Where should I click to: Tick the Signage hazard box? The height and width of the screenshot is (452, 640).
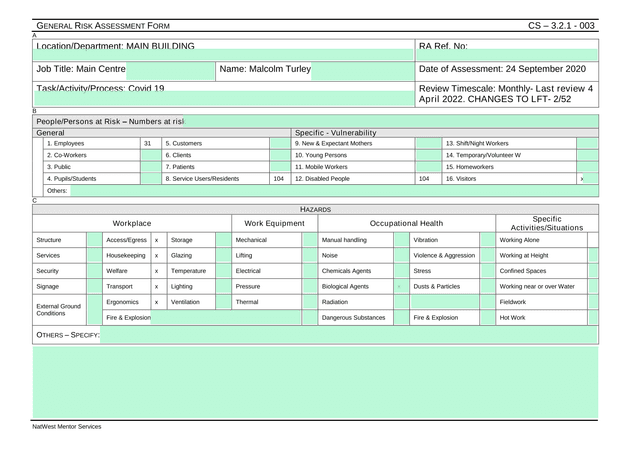[94, 287]
